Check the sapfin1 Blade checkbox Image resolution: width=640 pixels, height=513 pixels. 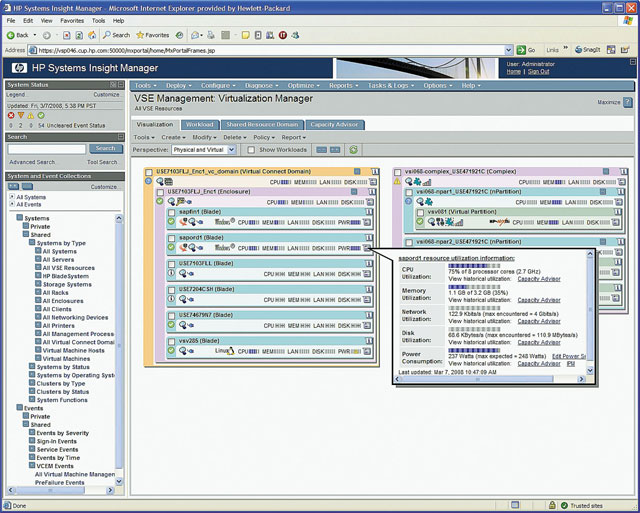pyautogui.click(x=172, y=212)
